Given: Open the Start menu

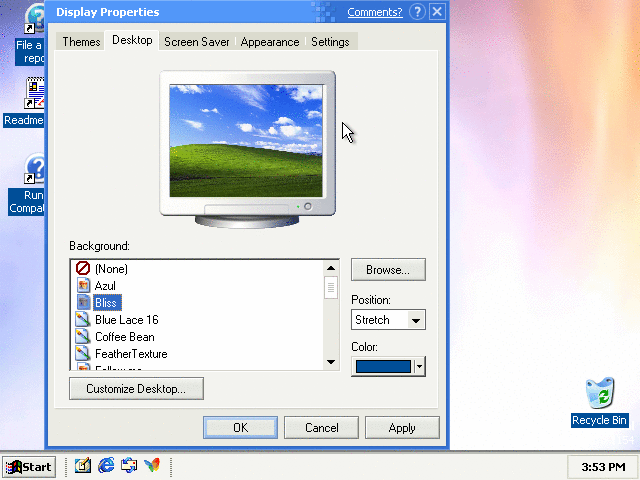Looking at the screenshot, I should coord(29,467).
